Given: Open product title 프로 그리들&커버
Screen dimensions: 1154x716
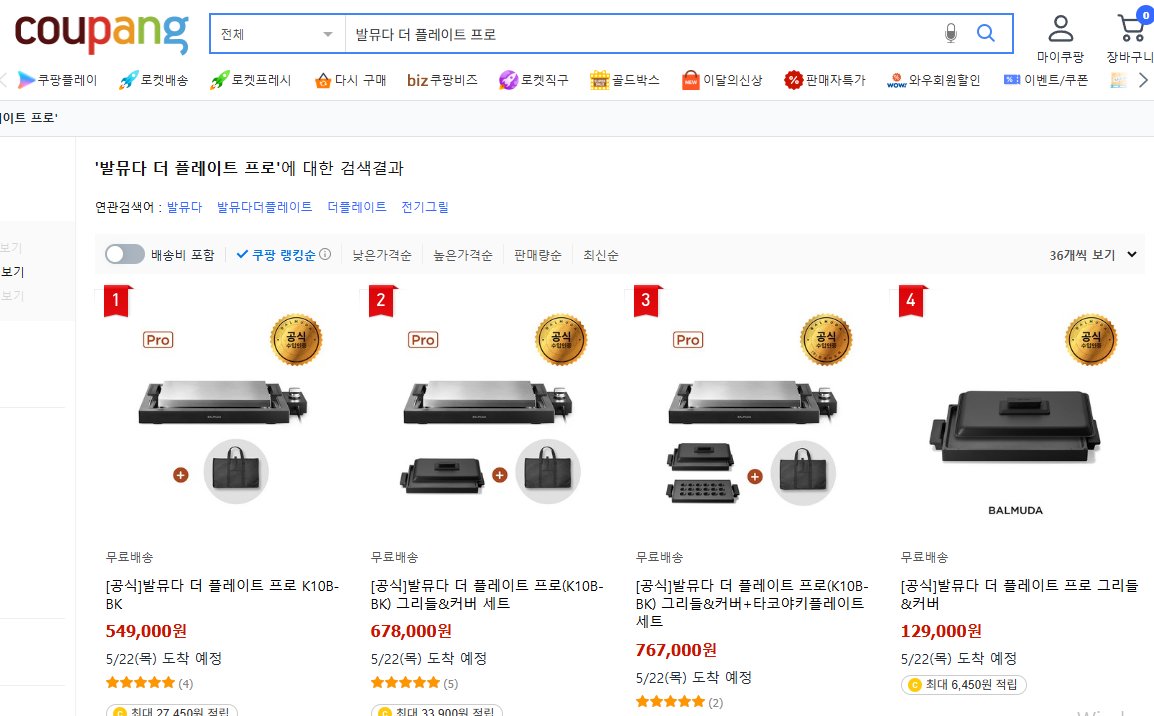Looking at the screenshot, I should [1019, 595].
